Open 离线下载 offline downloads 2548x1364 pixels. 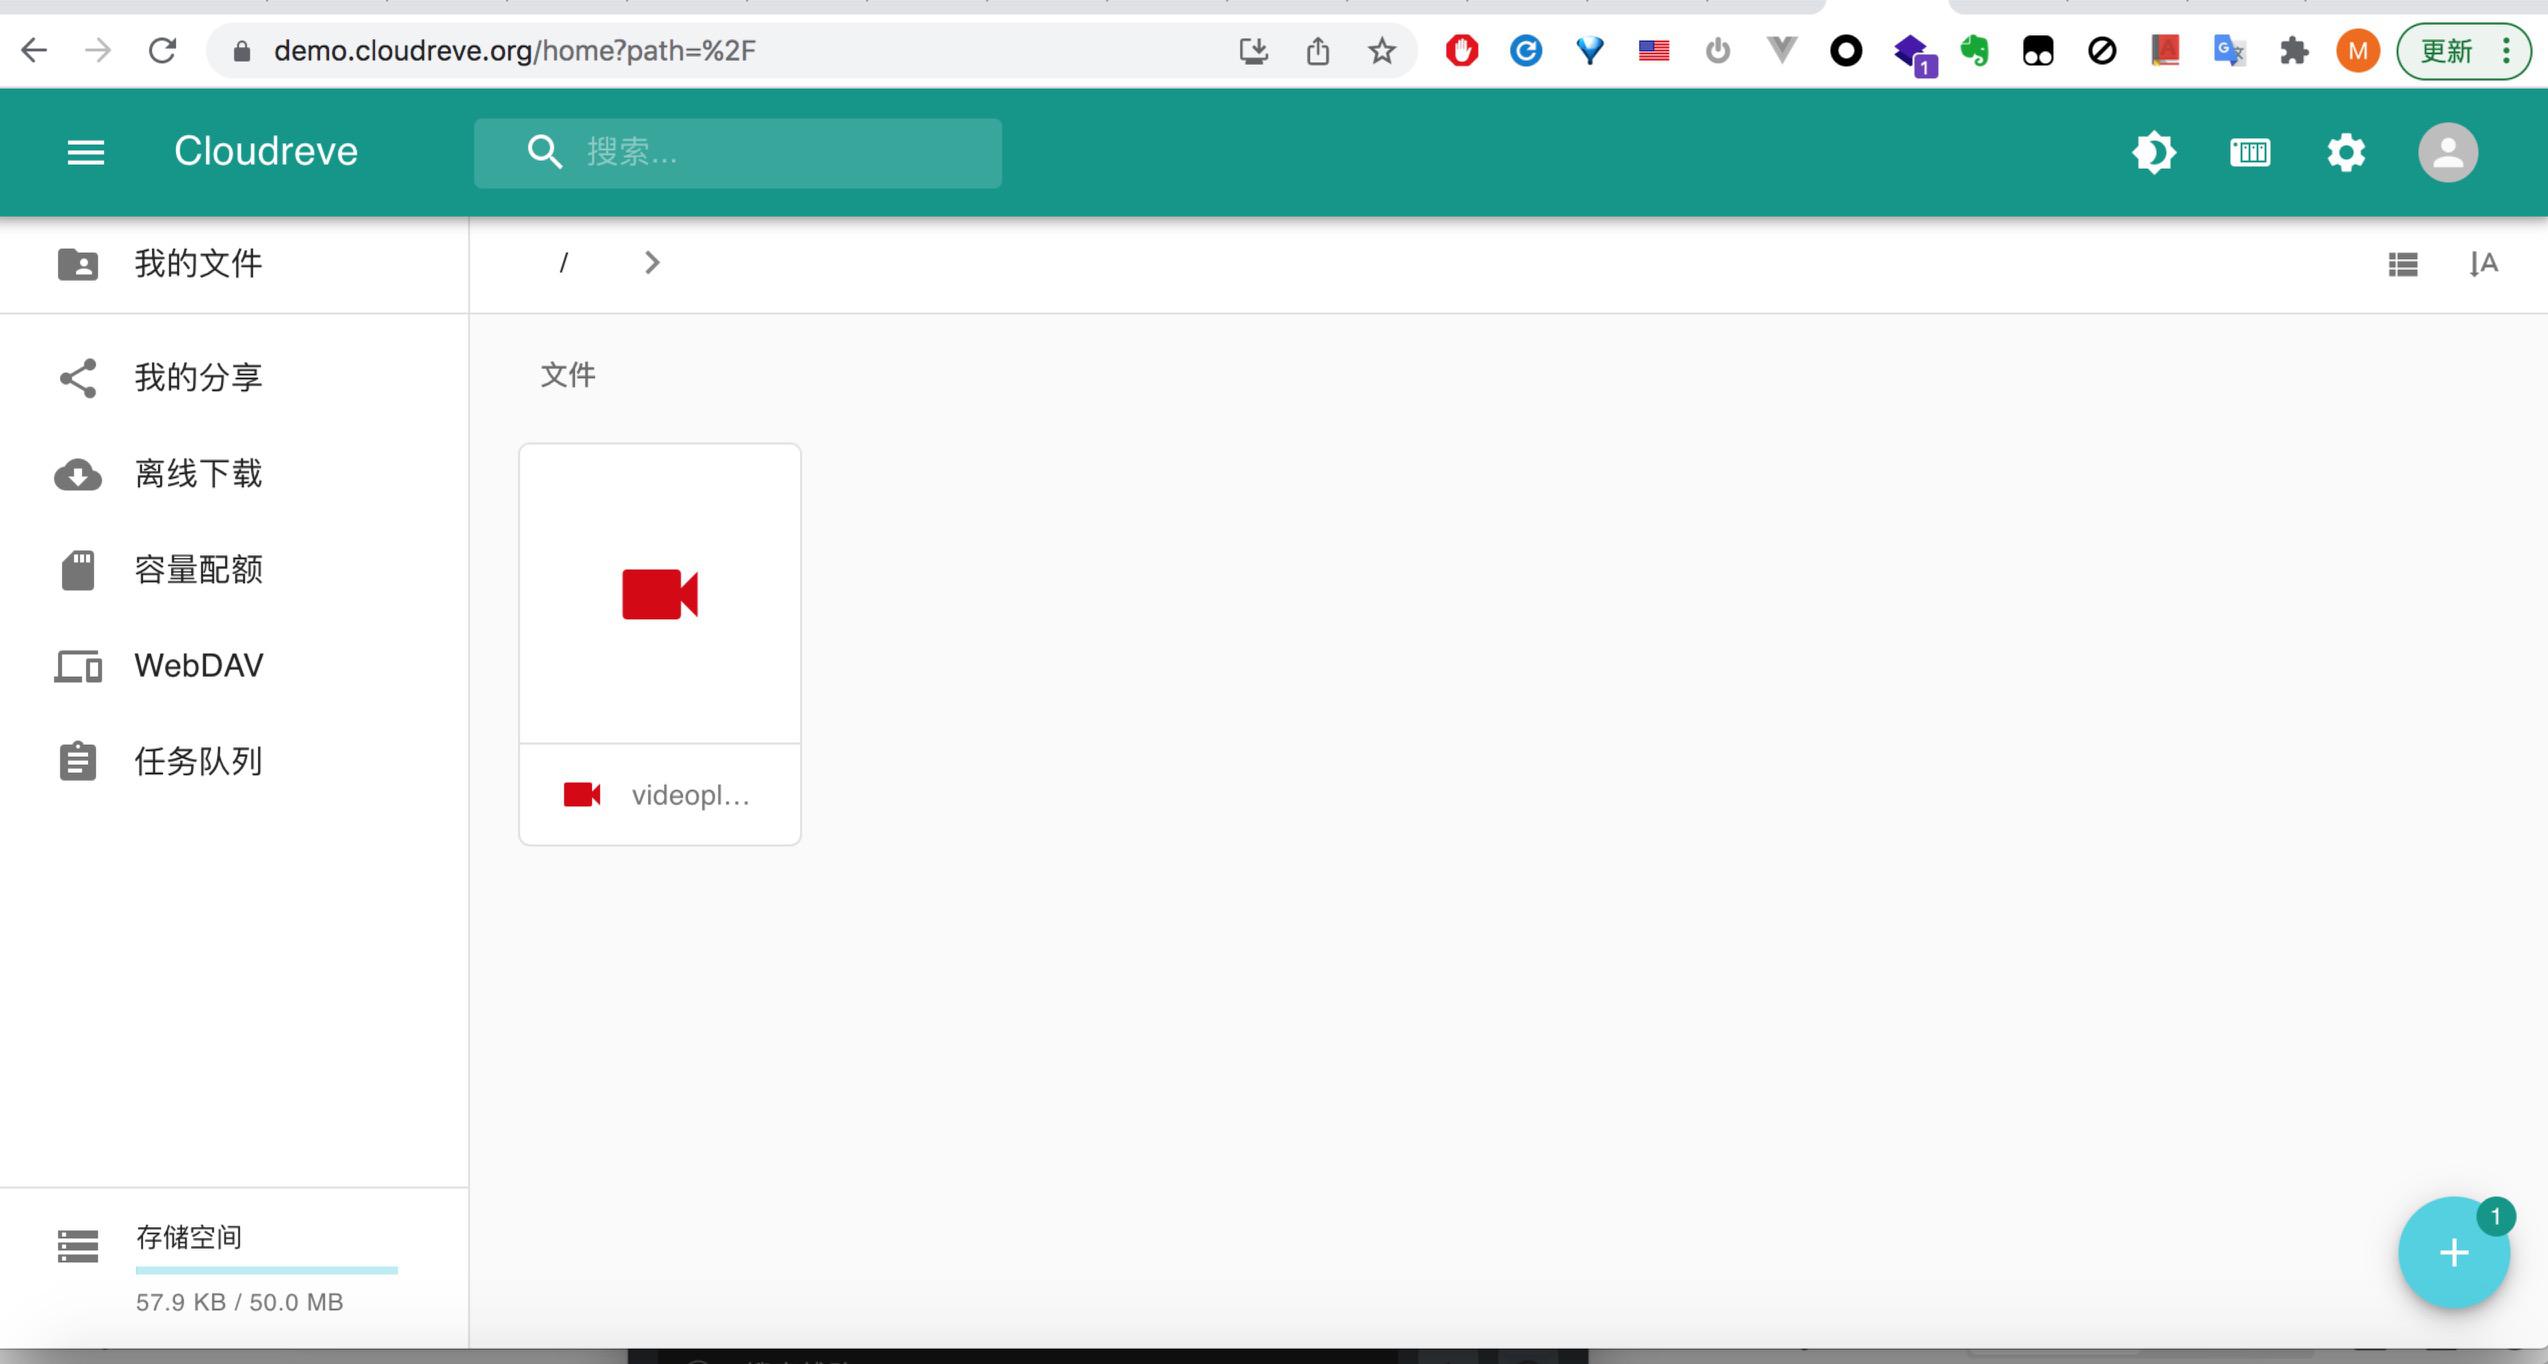[198, 474]
